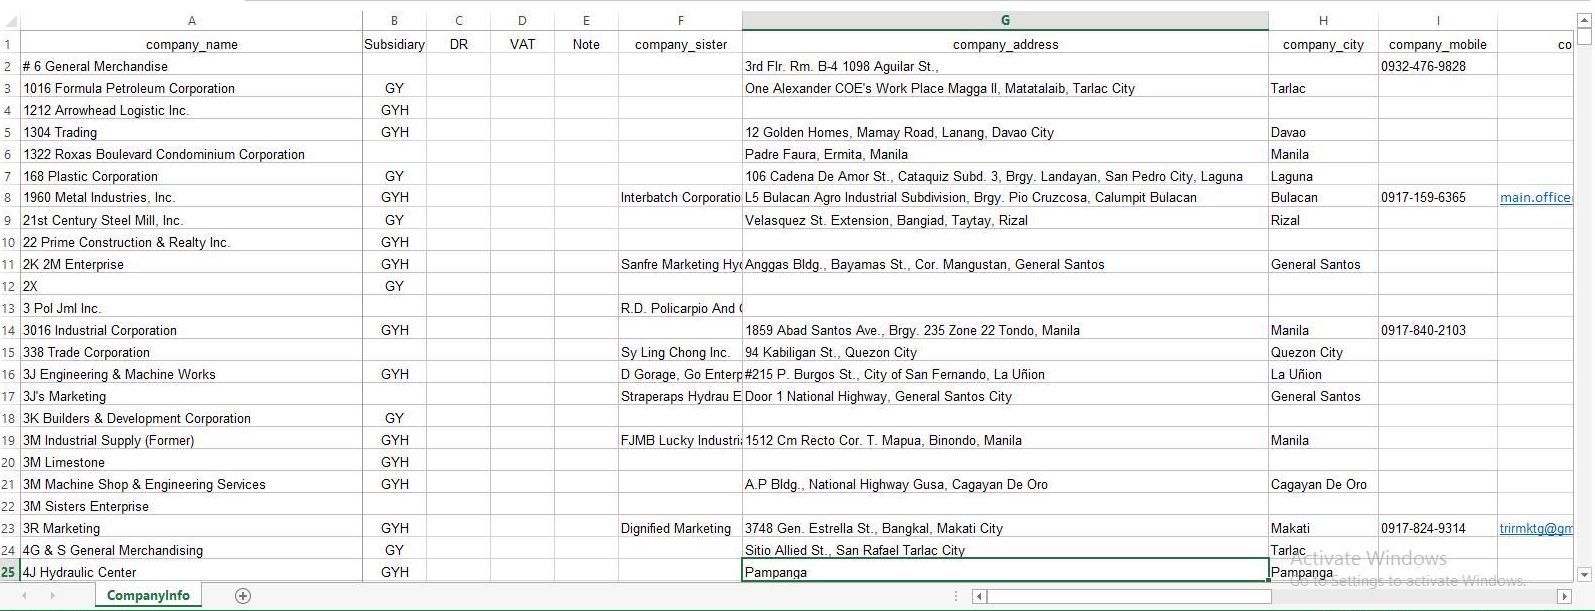Viewport: 1595px width, 611px height.
Task: Select column B header
Action: click(x=394, y=21)
